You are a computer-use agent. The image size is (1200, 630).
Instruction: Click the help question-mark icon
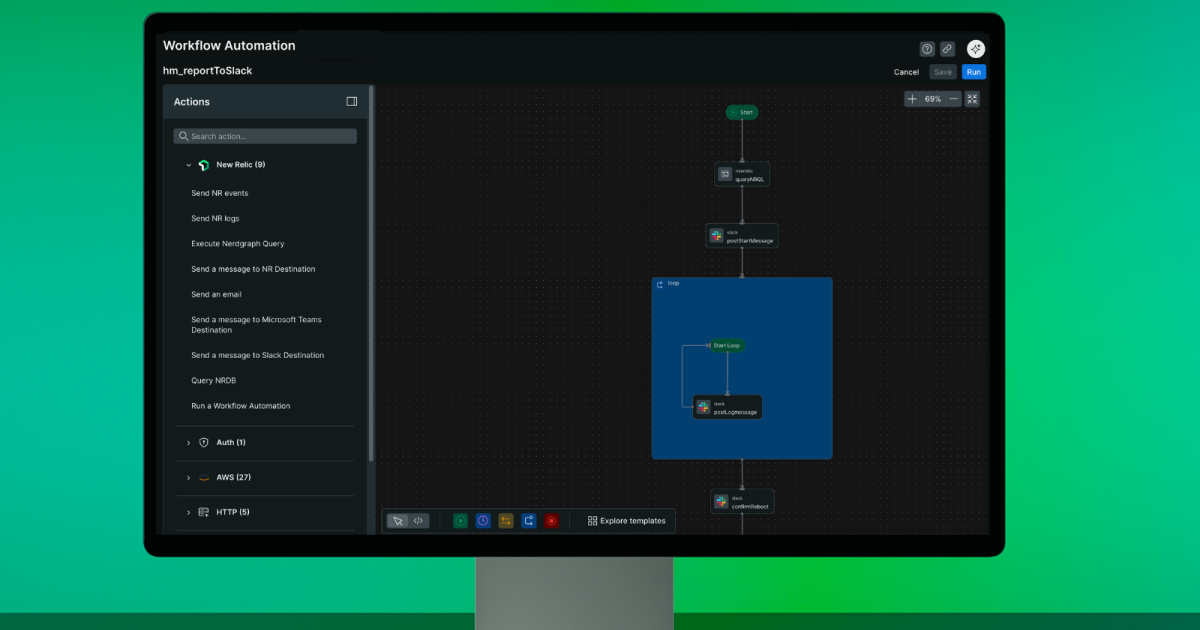[x=927, y=48]
